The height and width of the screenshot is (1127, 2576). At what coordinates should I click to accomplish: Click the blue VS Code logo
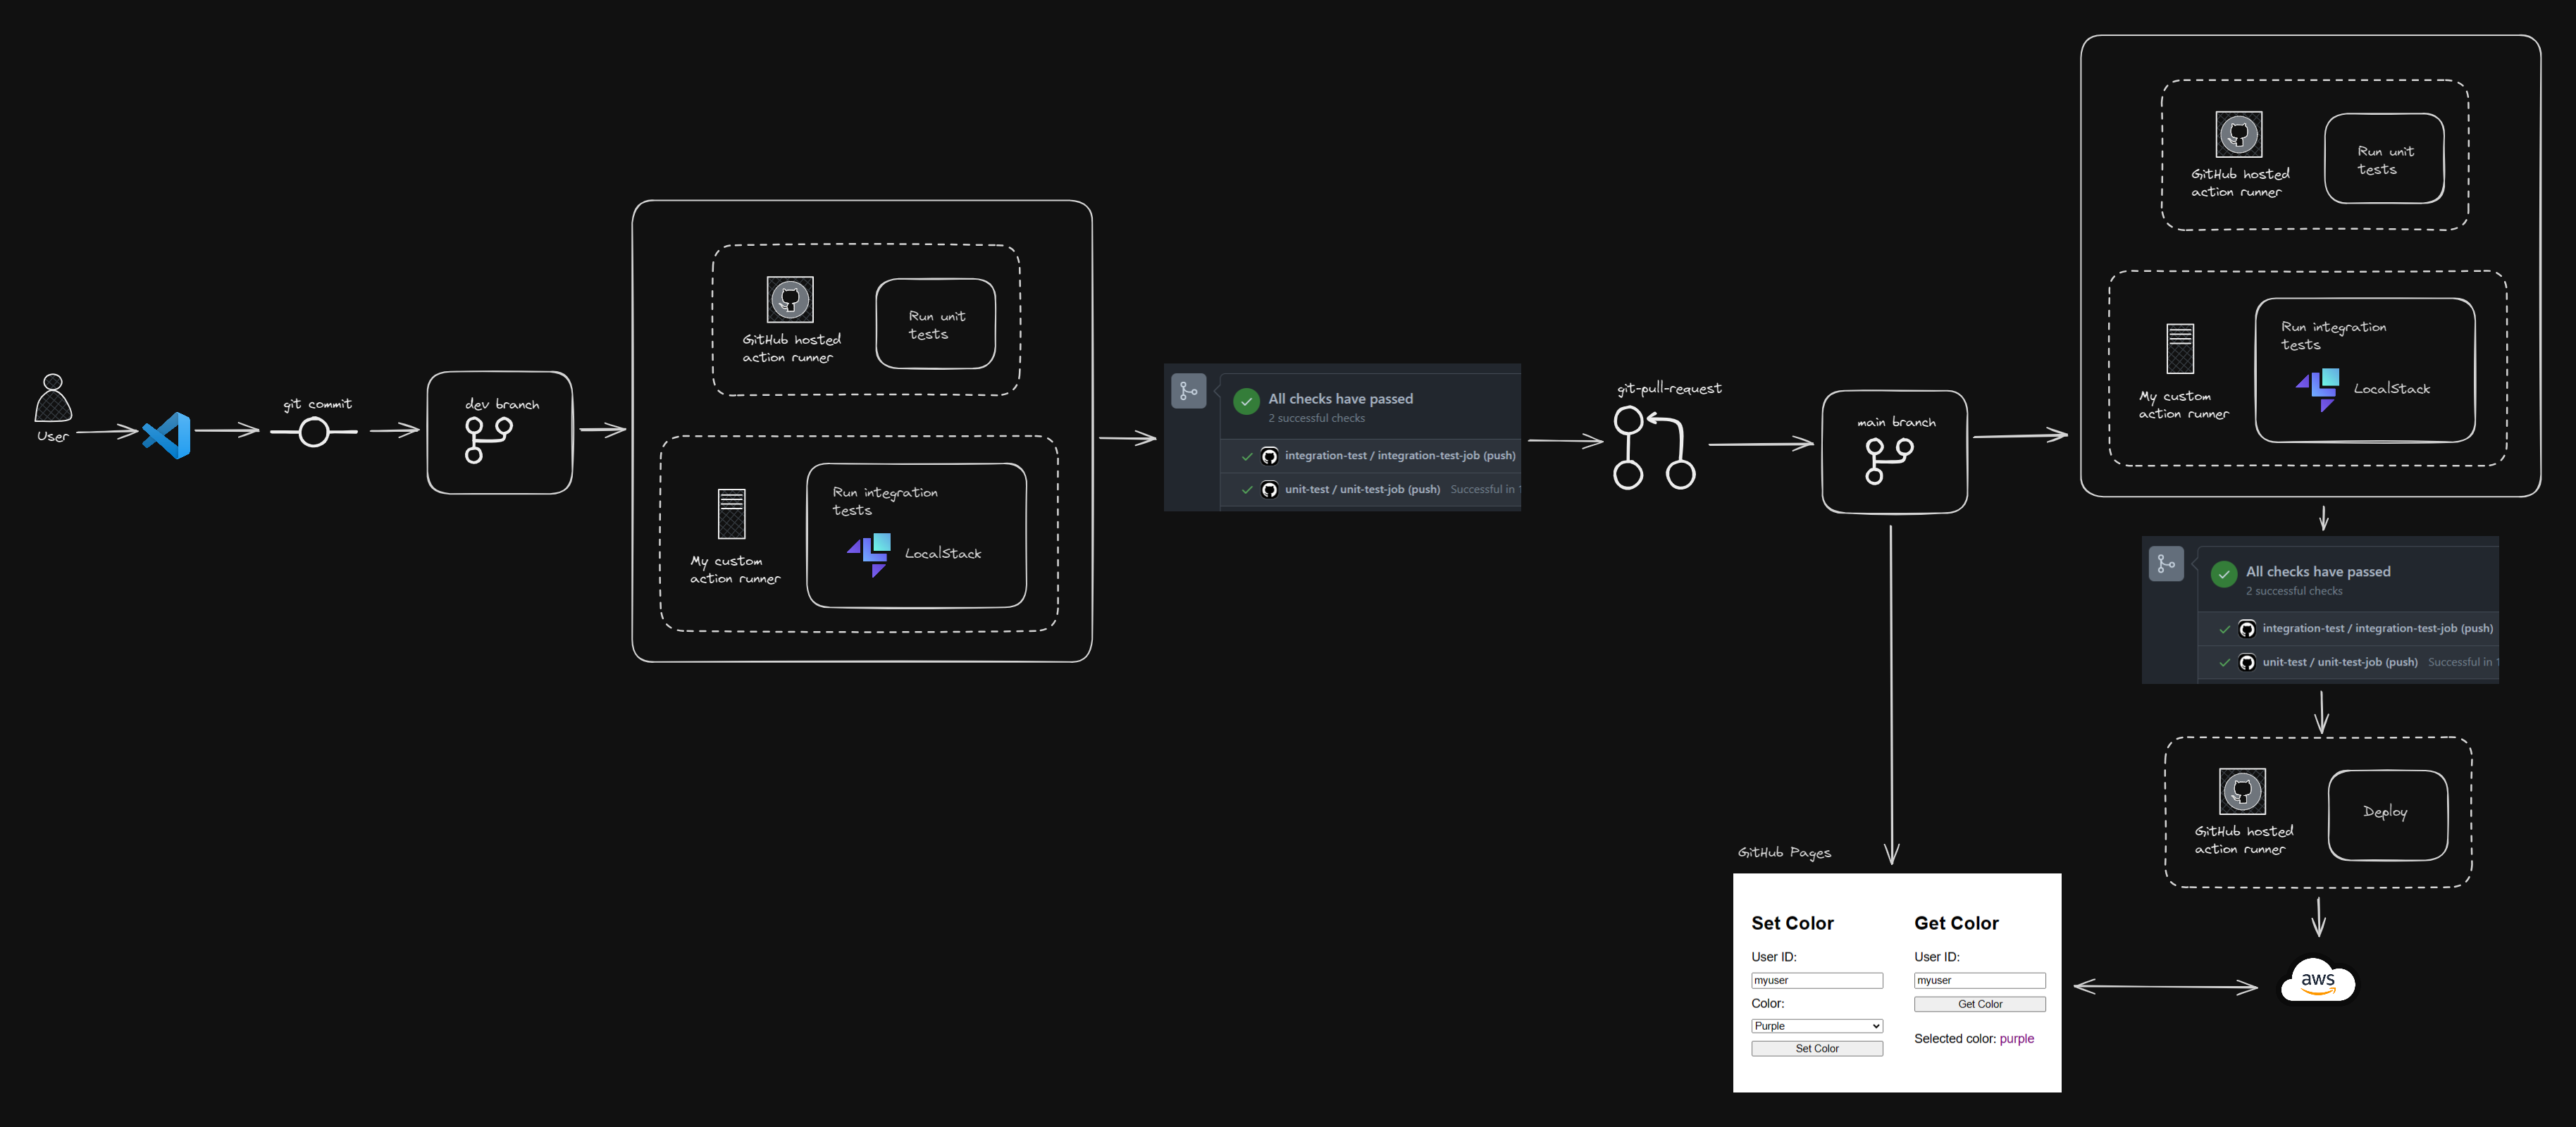(x=167, y=435)
